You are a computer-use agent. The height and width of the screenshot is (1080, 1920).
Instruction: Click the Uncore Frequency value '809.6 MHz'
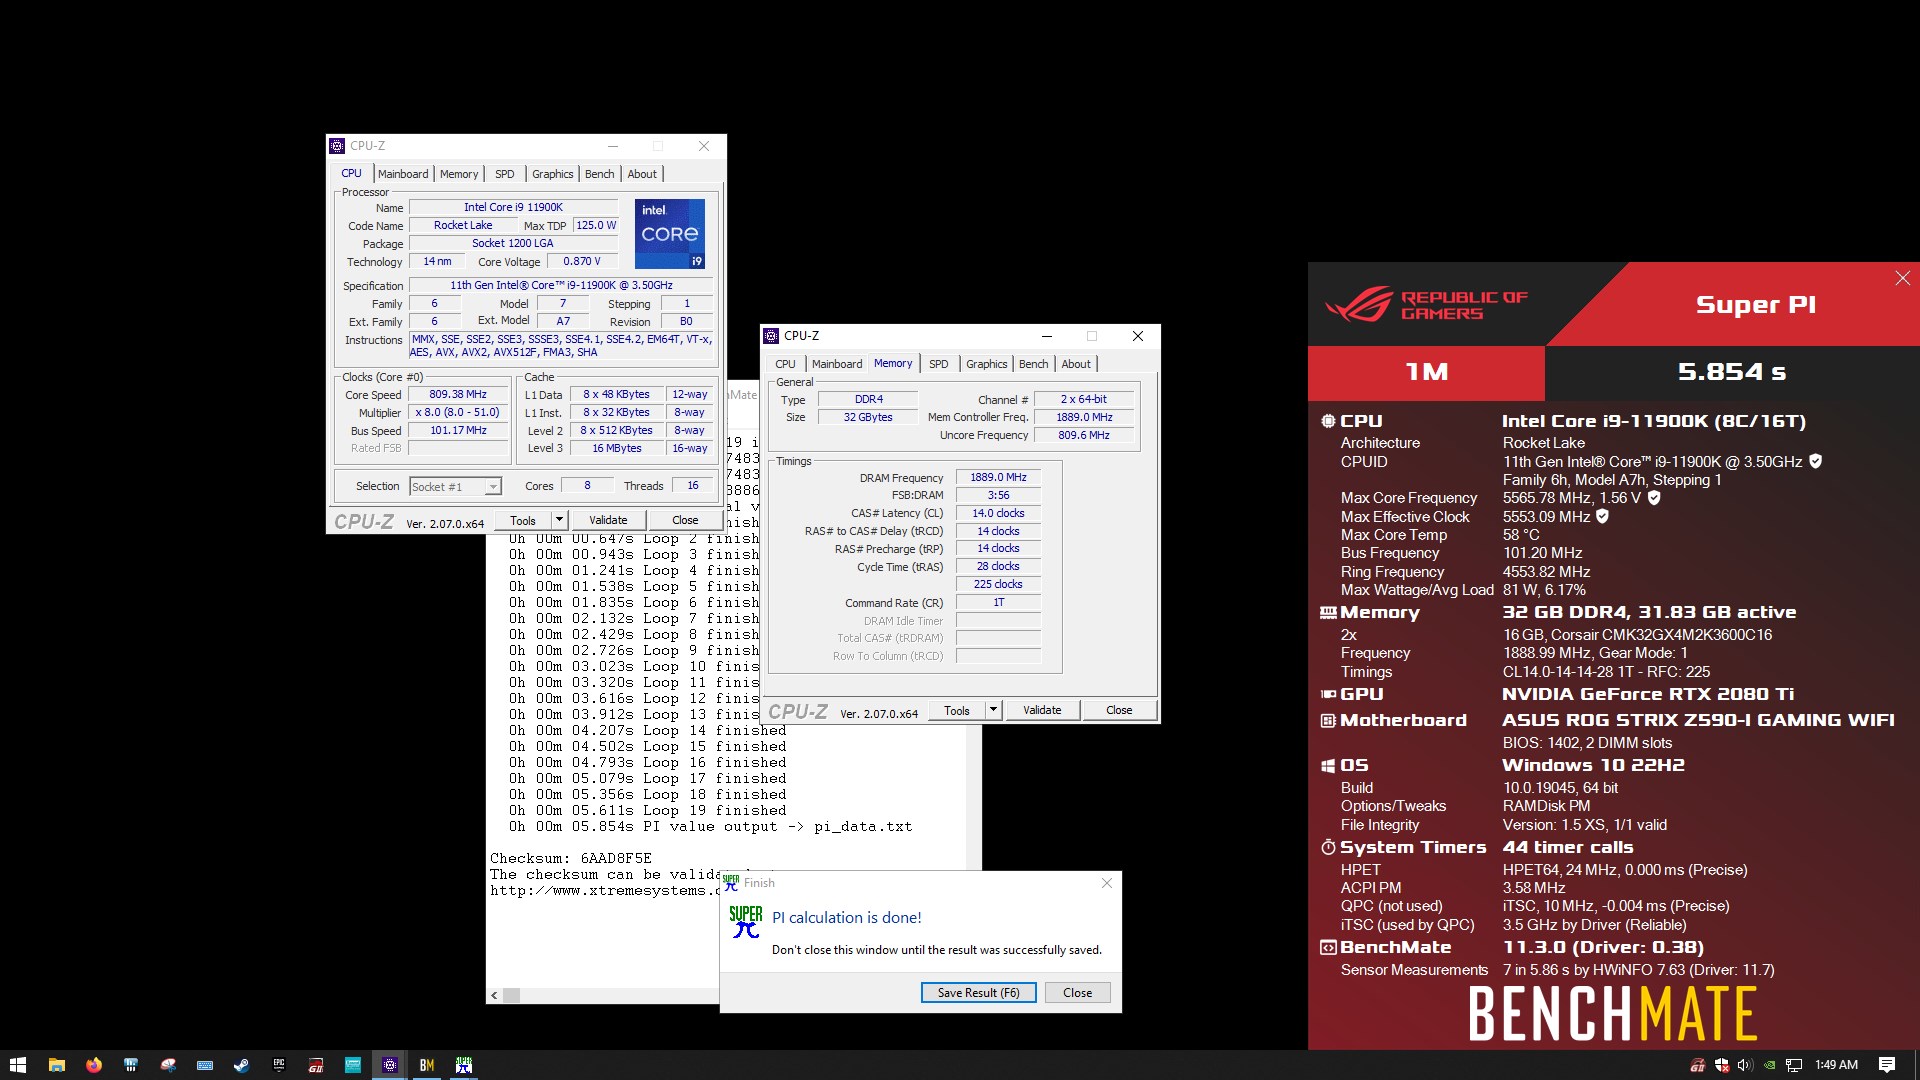[x=1084, y=435]
